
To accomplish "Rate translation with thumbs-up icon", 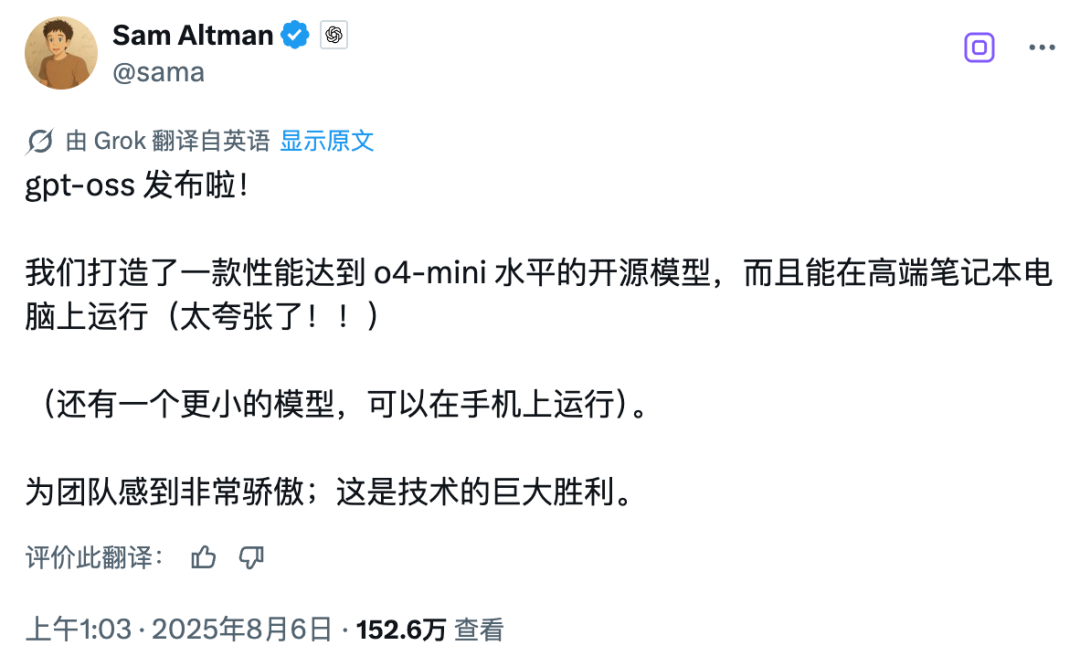I will click(203, 557).
